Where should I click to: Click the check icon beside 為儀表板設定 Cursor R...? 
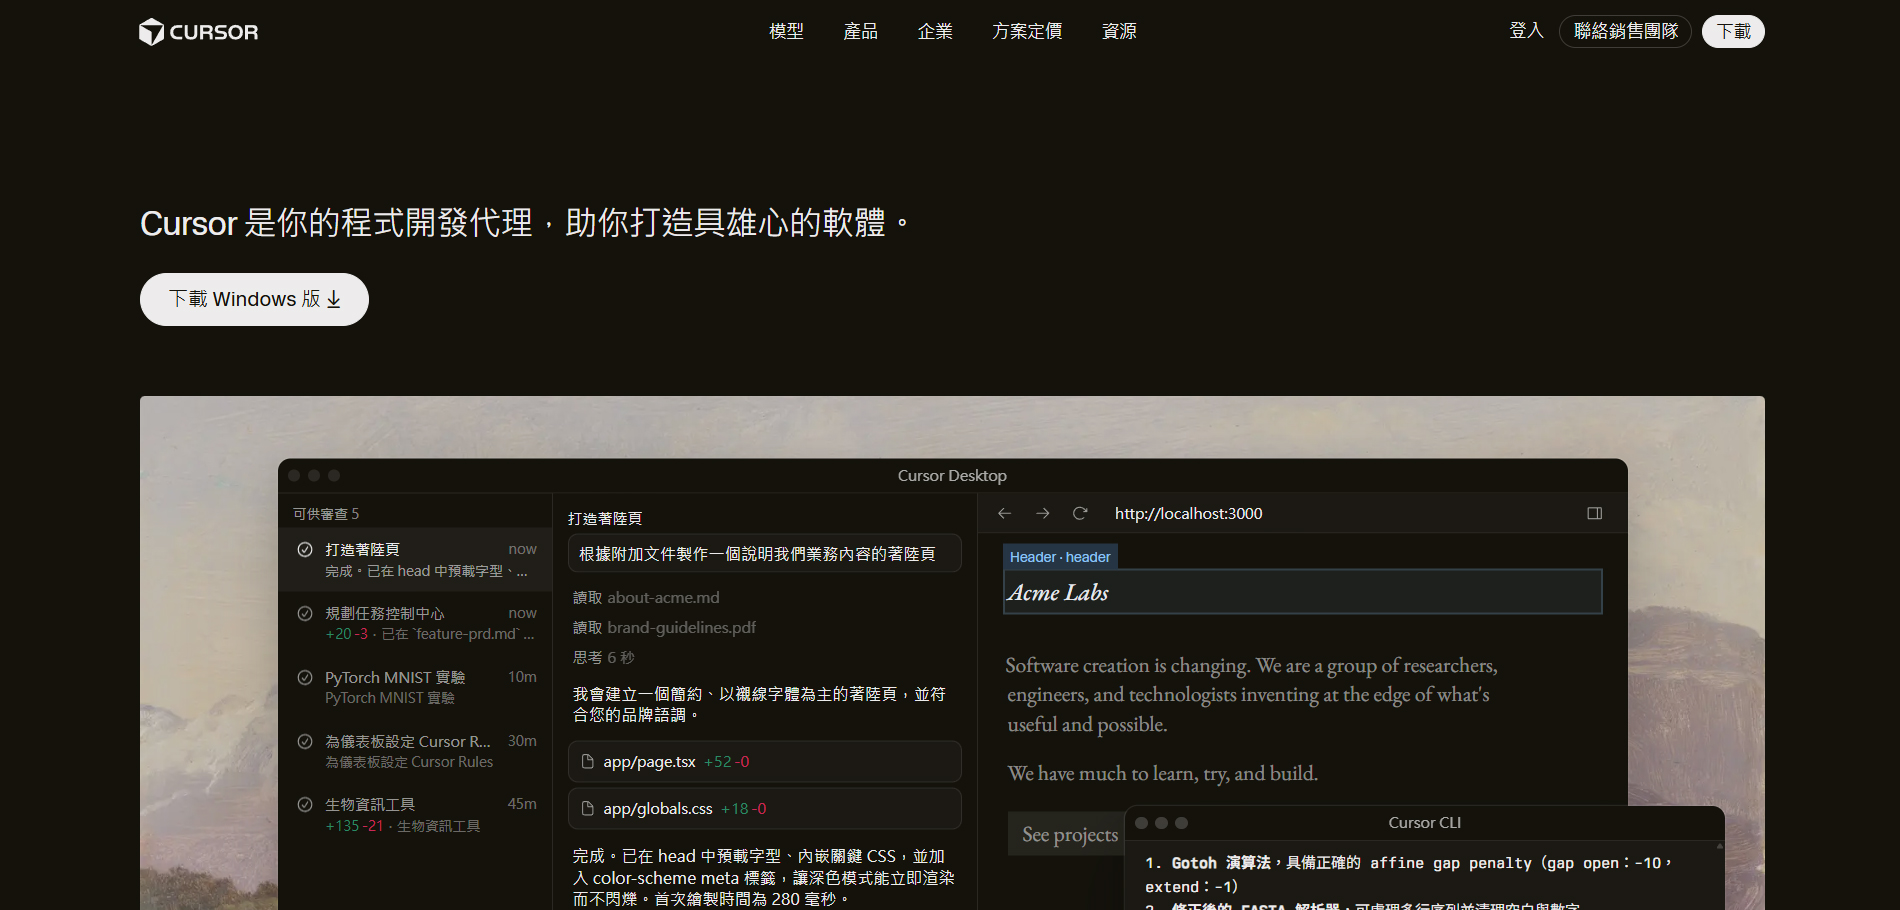[305, 741]
